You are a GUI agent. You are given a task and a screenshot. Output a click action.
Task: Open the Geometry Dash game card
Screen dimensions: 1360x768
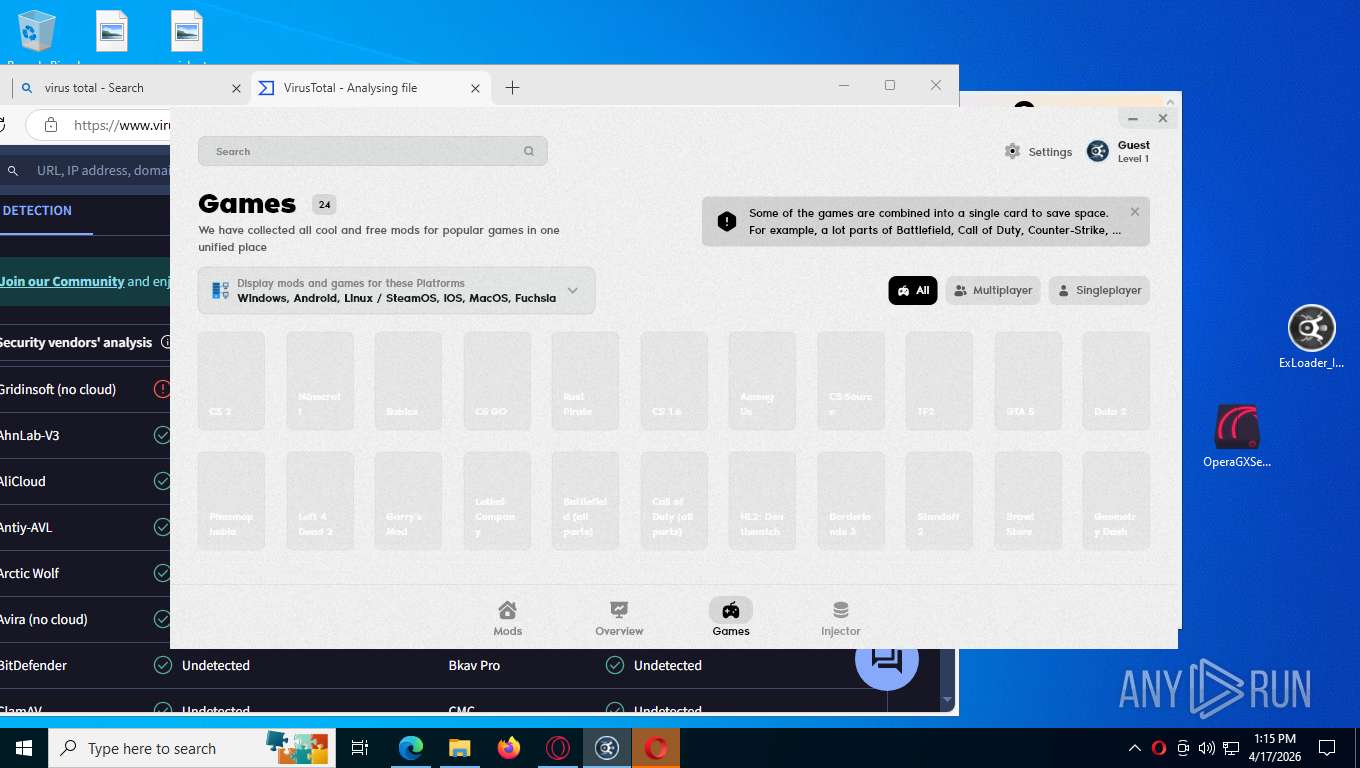pyautogui.click(x=1116, y=501)
